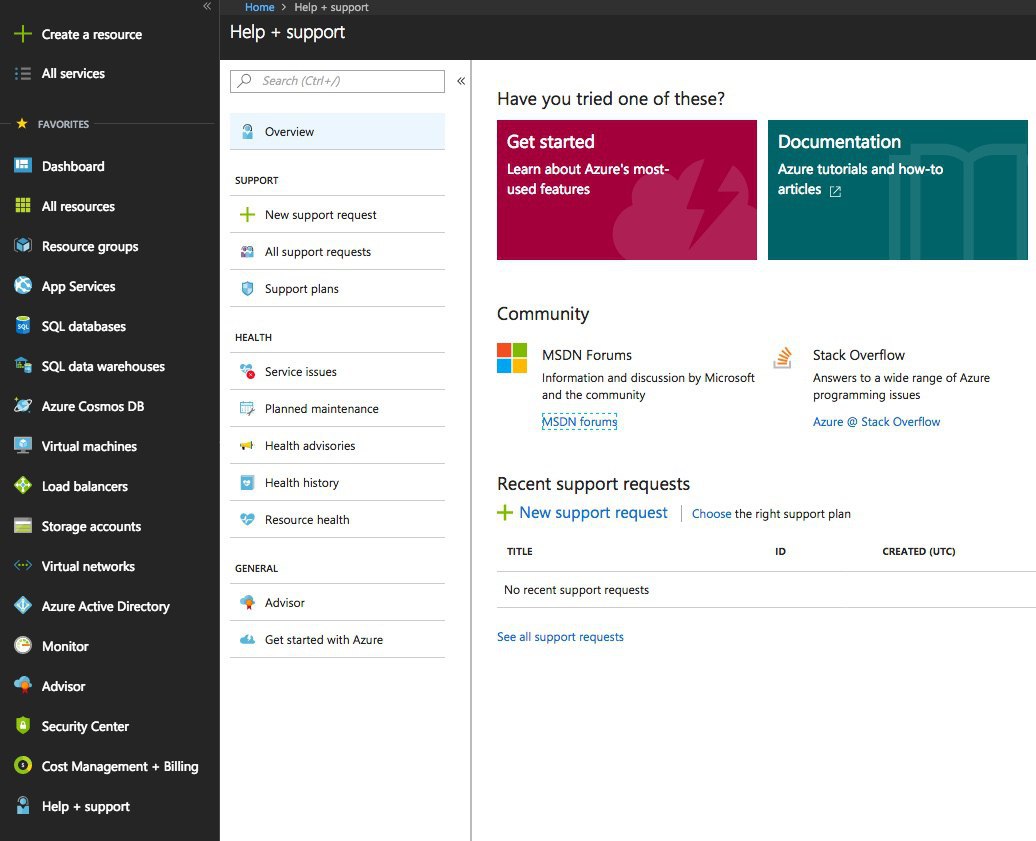This screenshot has height=841, width=1036.
Task: Click the Advisor icon in left sidebar
Action: click(x=22, y=686)
